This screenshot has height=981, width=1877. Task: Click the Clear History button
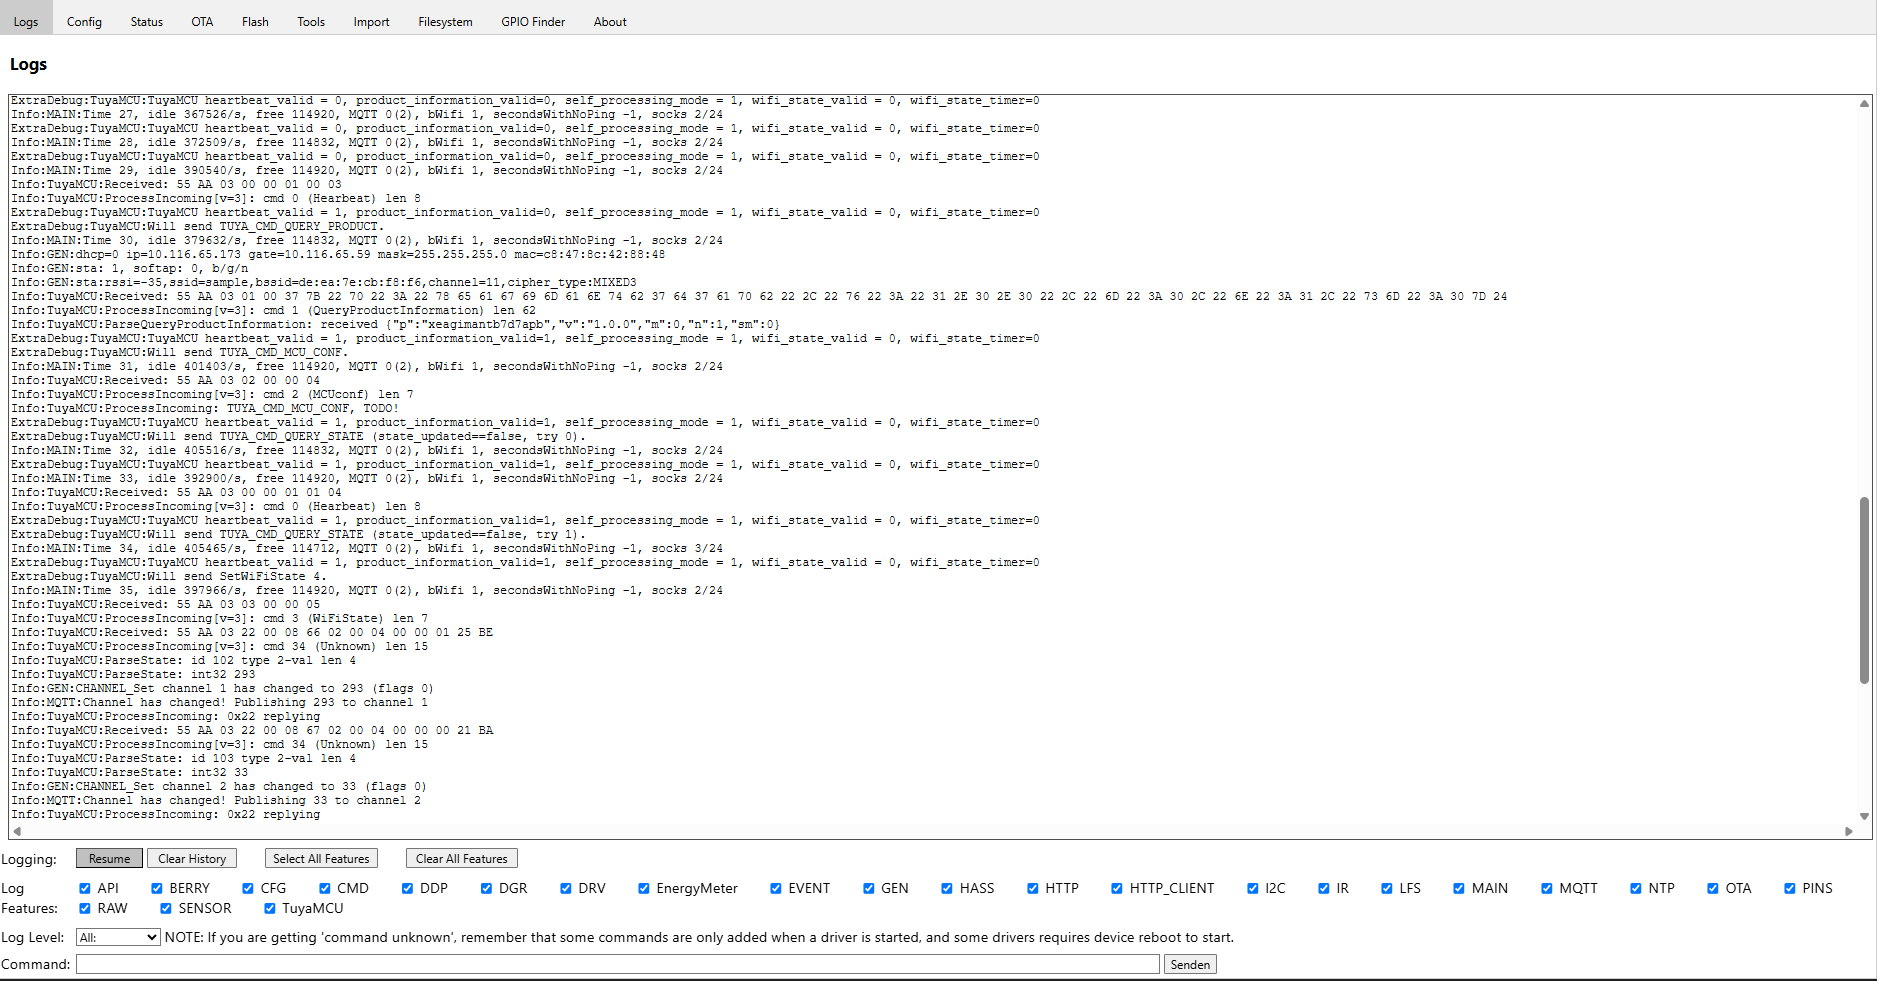192,858
